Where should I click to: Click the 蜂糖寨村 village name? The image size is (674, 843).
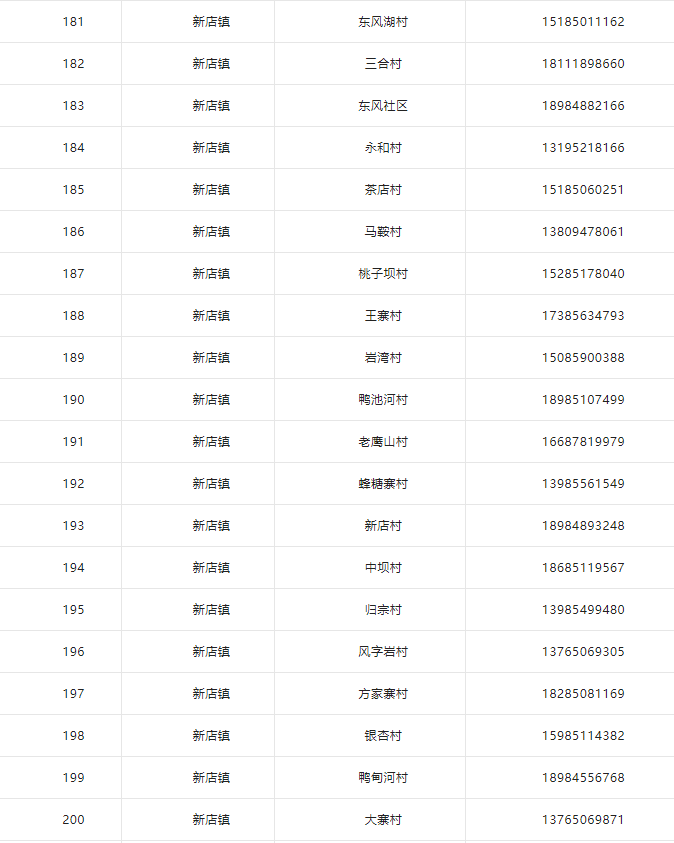383,483
